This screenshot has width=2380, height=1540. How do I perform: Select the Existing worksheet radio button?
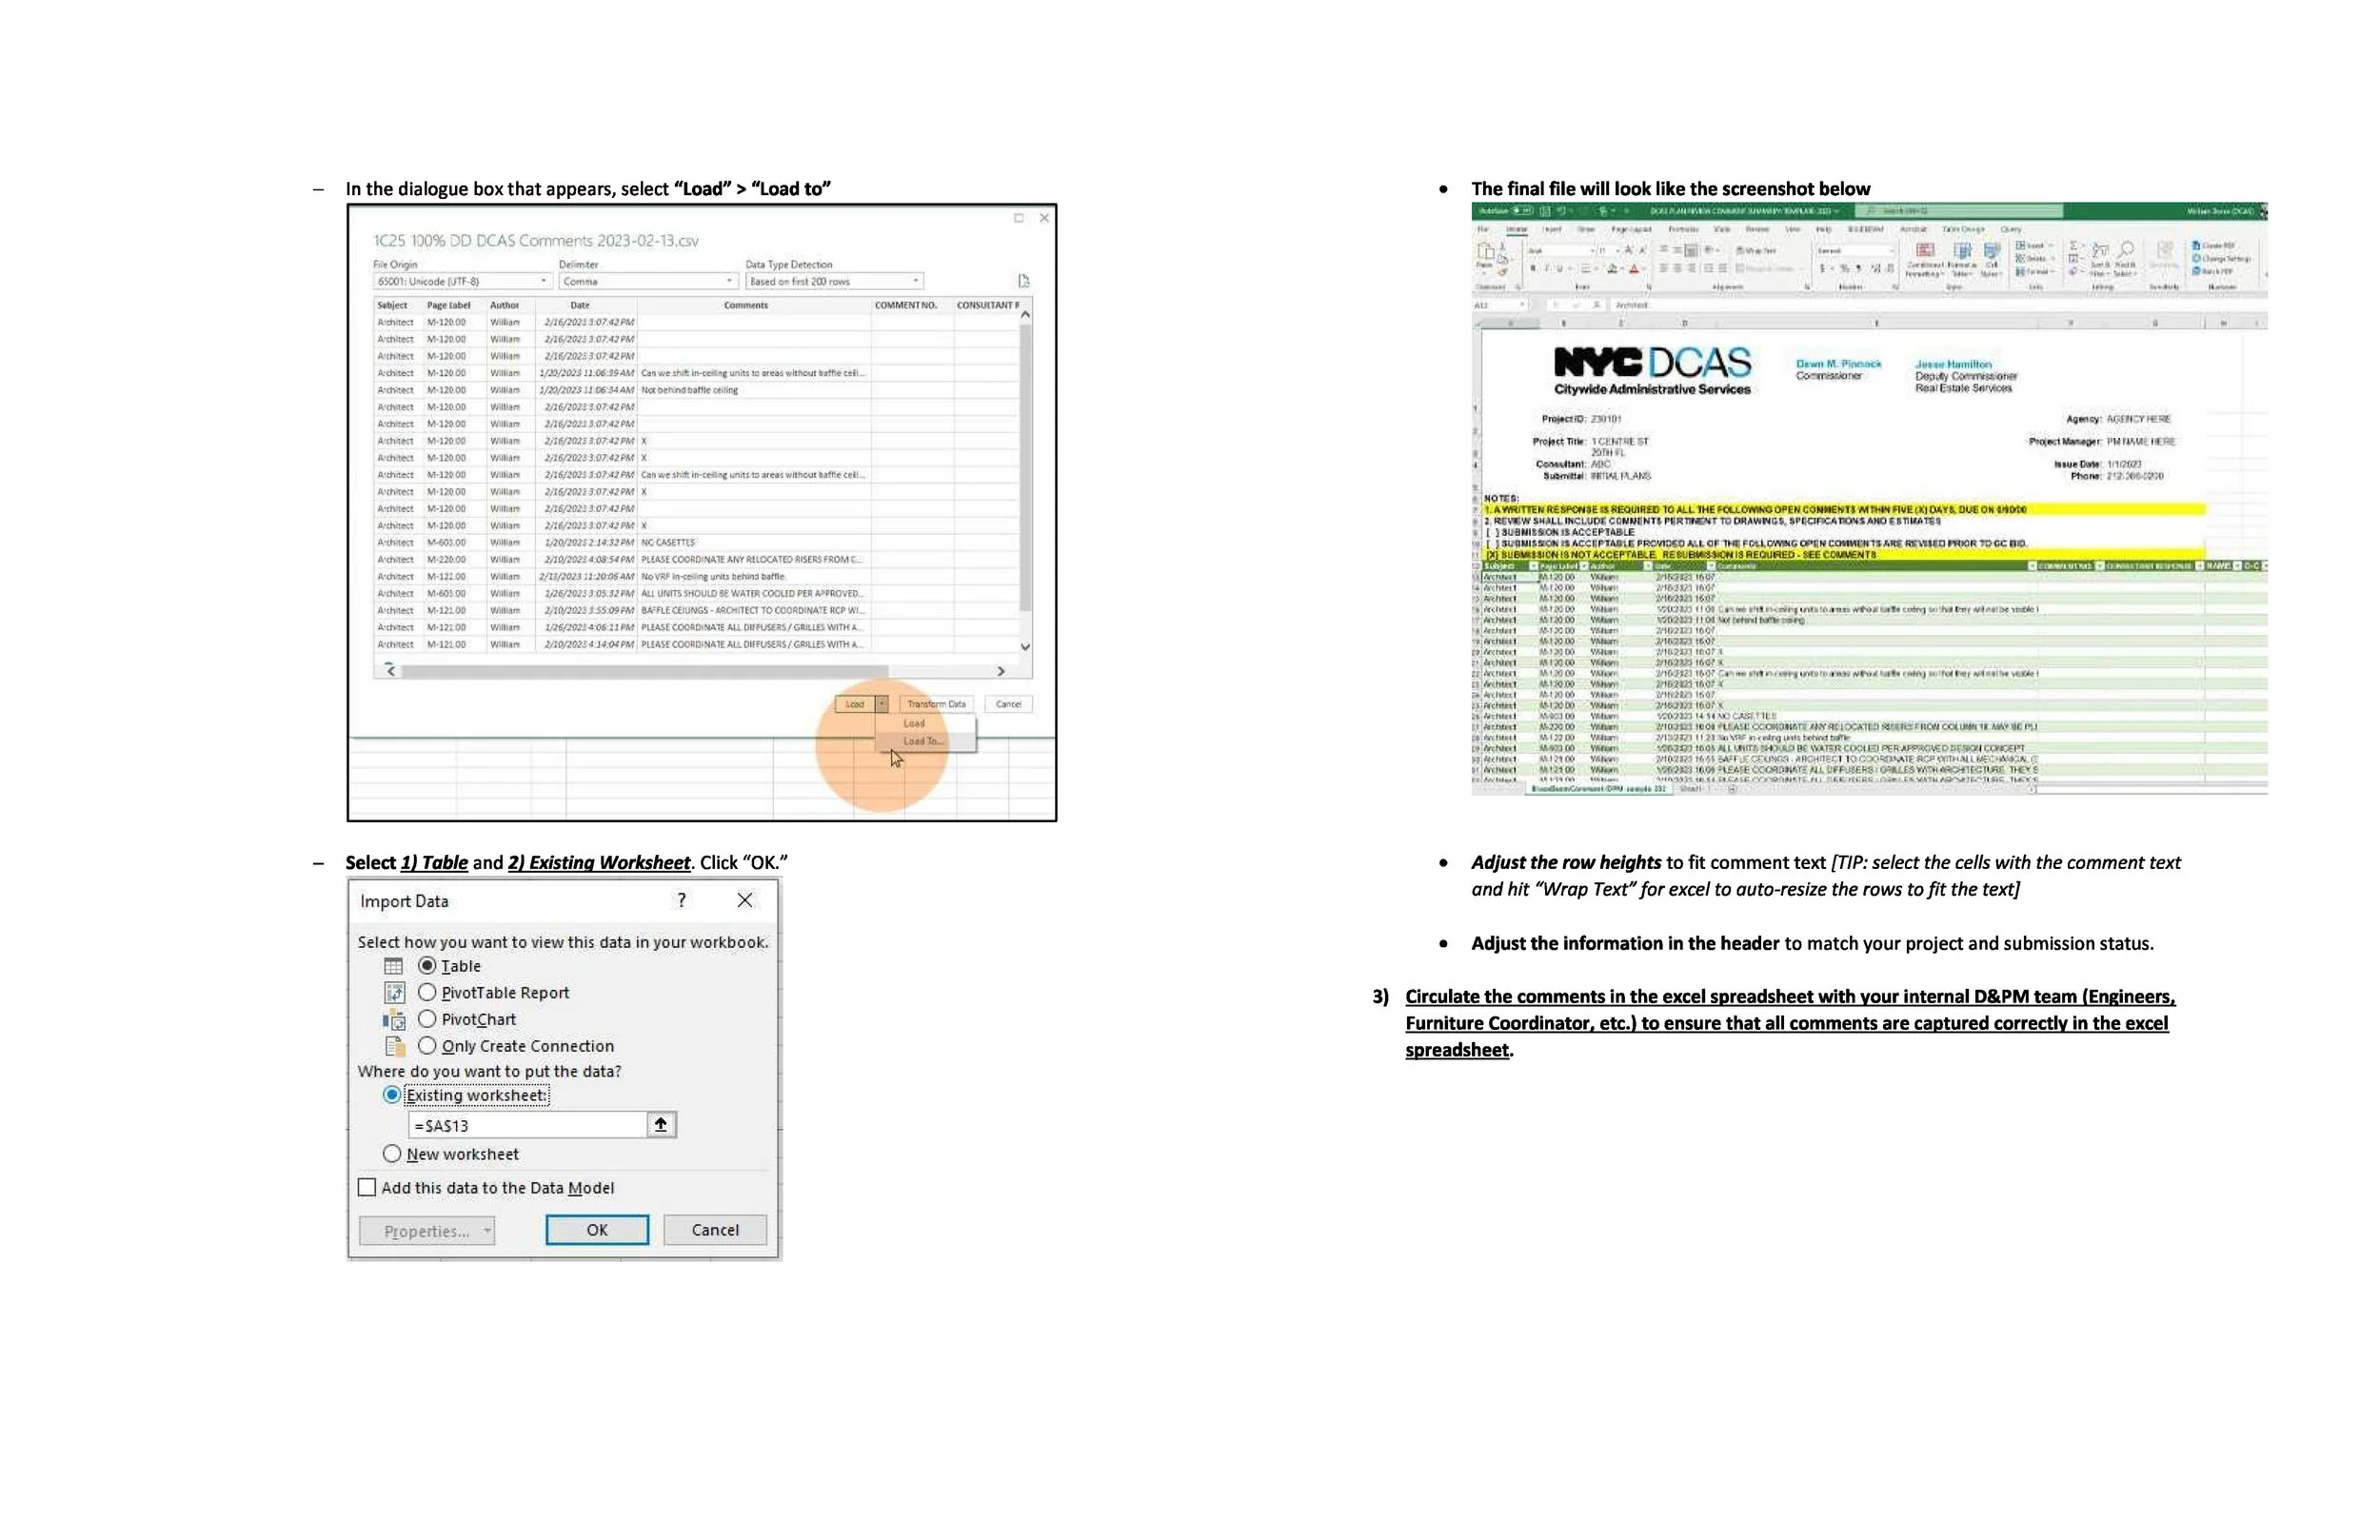coord(392,1095)
